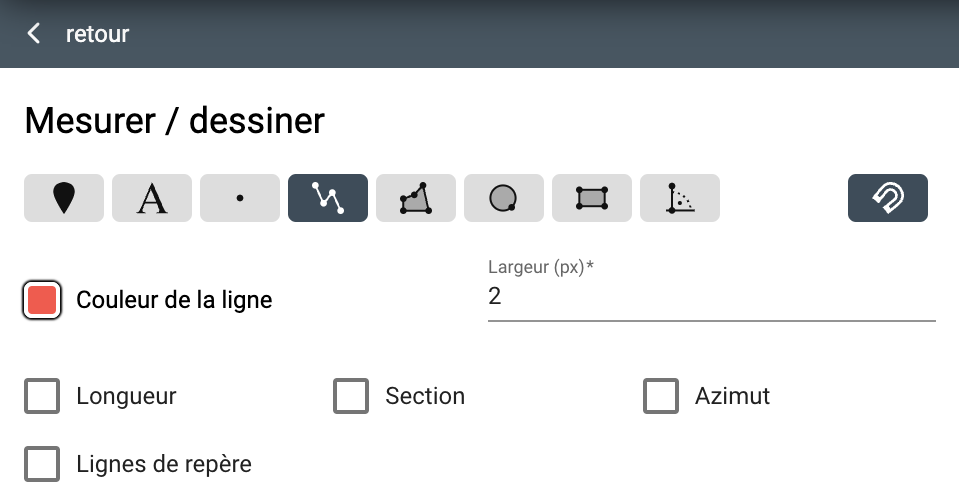This screenshot has height=493, width=959.
Task: Select the polygon drawing tool
Action: 416,198
